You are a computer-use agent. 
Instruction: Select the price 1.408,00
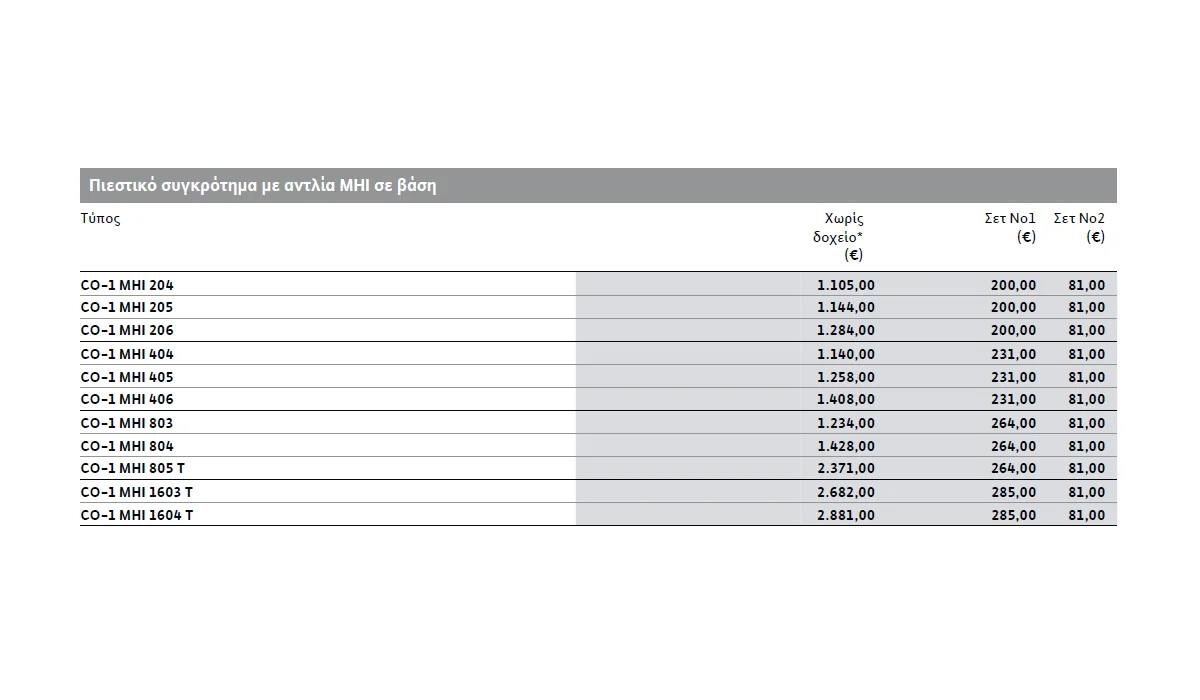click(x=846, y=399)
